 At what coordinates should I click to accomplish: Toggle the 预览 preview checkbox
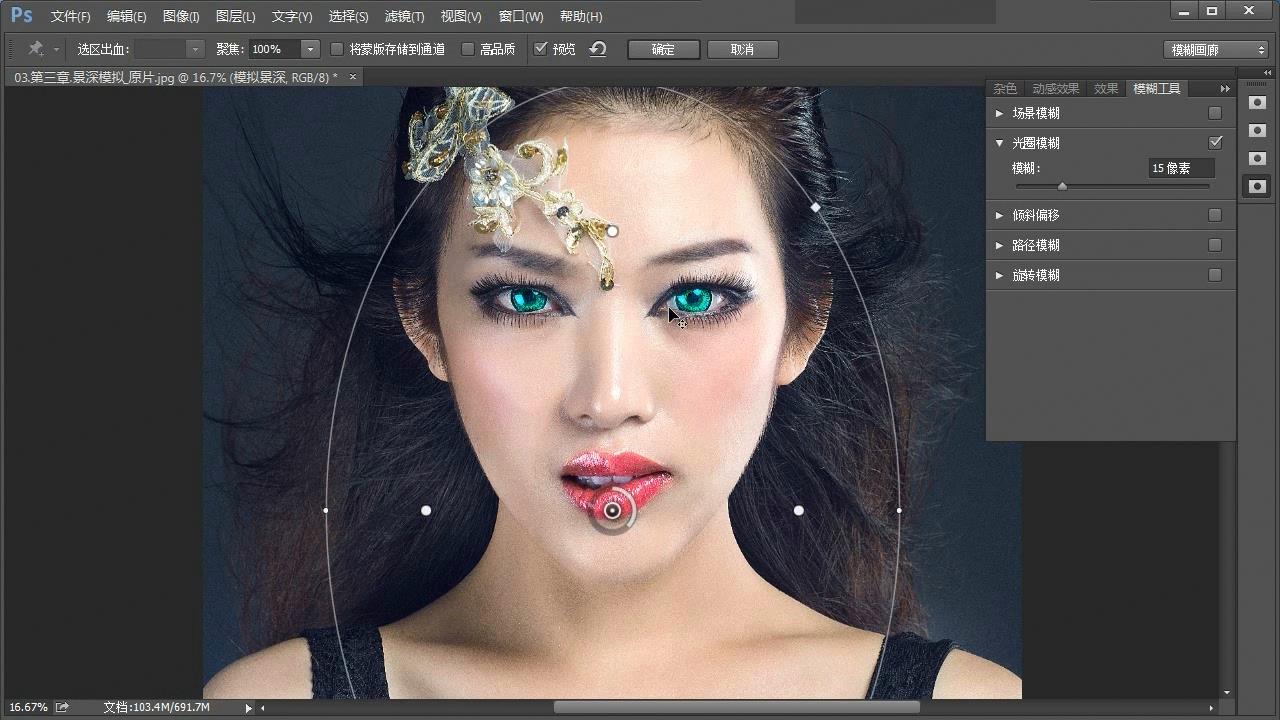pos(541,49)
